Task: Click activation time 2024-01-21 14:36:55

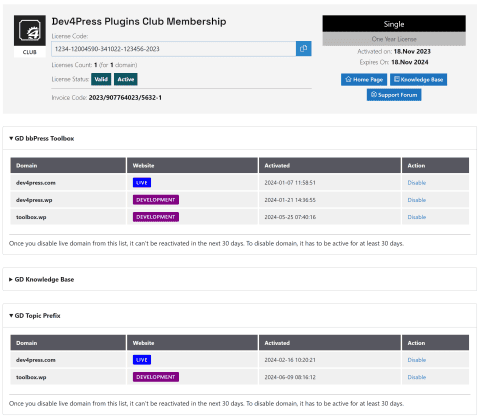Action: pyautogui.click(x=290, y=200)
